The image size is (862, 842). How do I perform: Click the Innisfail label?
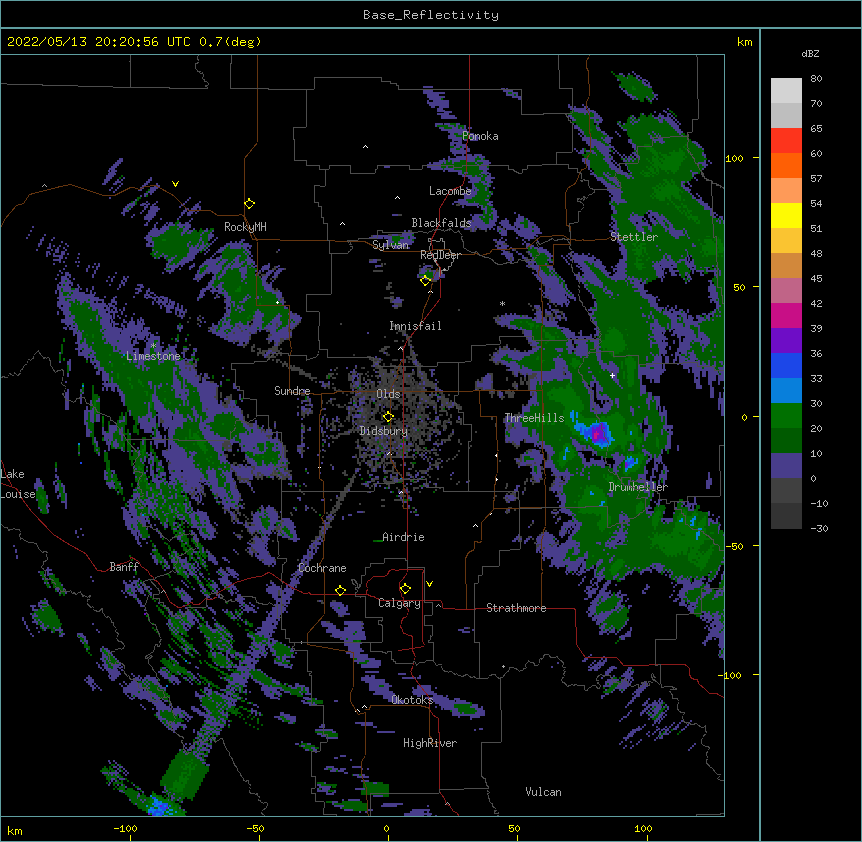(415, 326)
